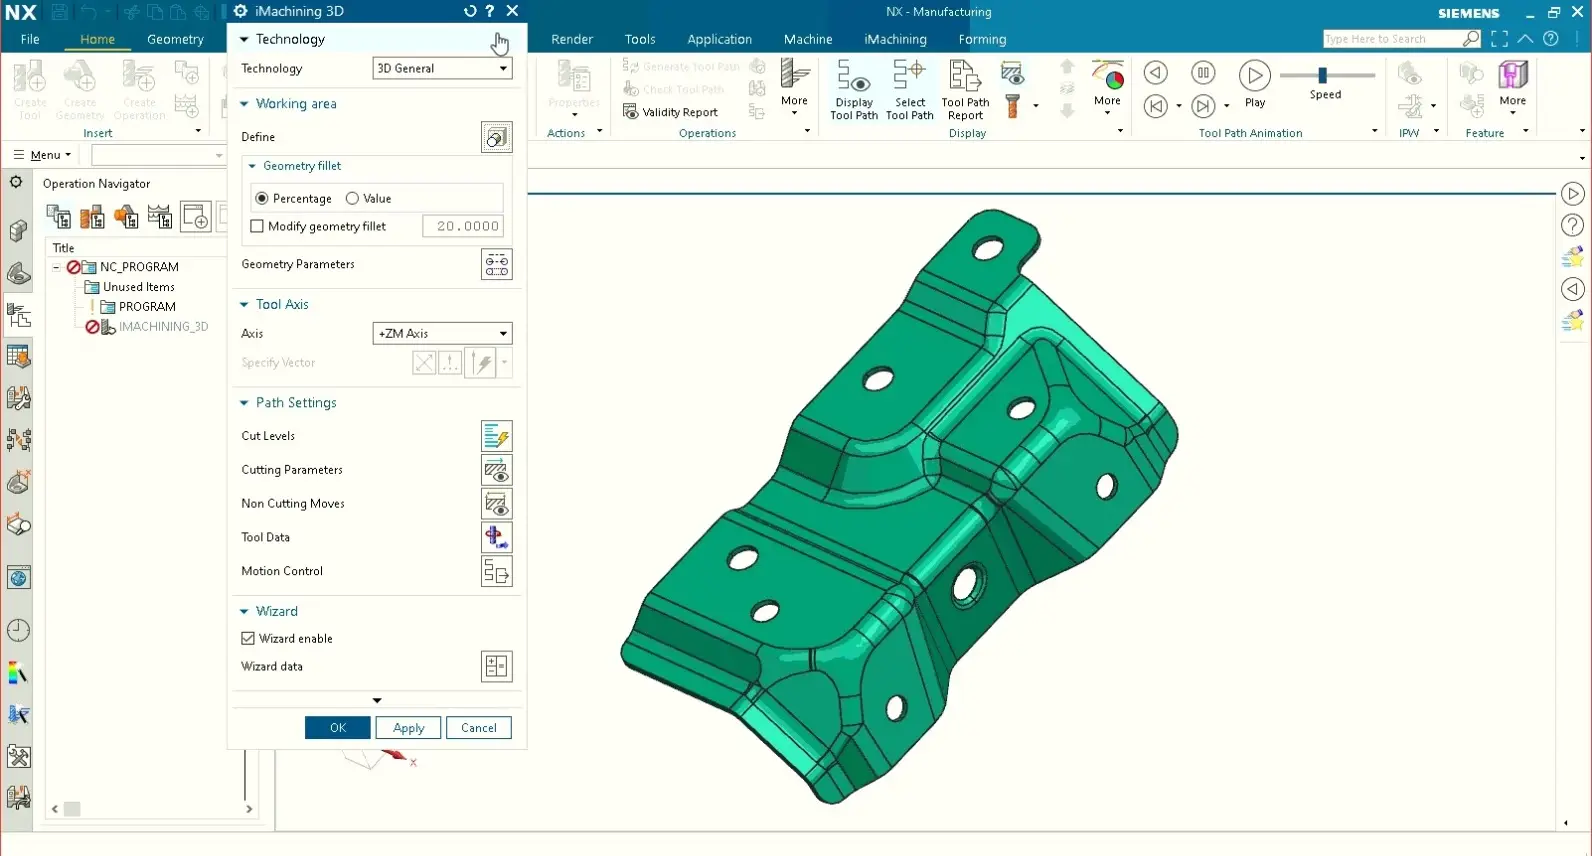Switch to the Forming tab

(x=982, y=39)
